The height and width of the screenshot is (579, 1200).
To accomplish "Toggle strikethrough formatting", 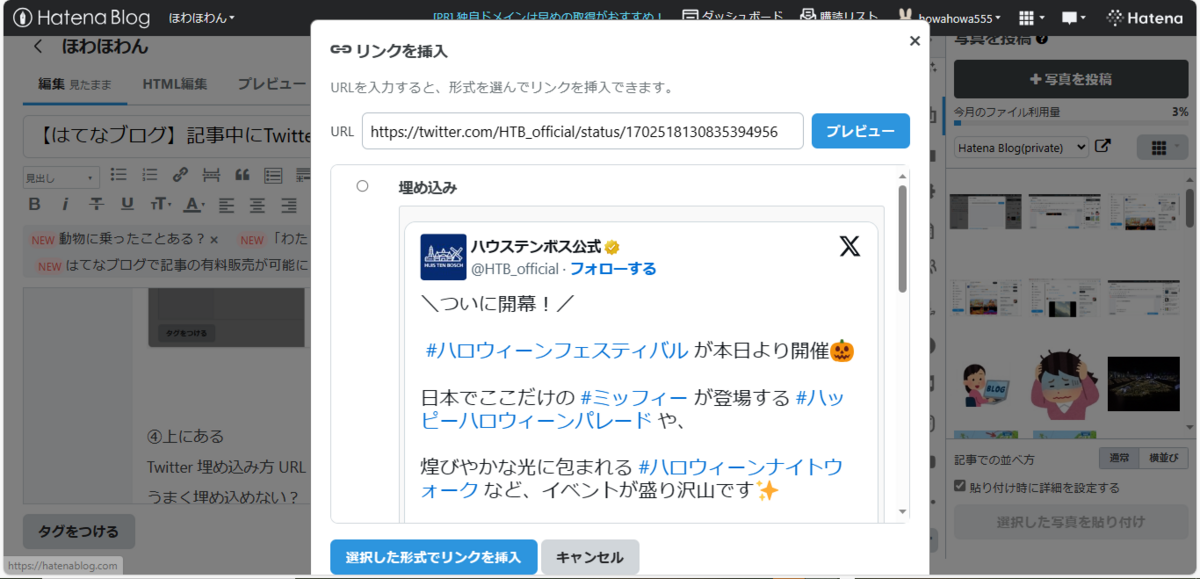I will [x=96, y=205].
